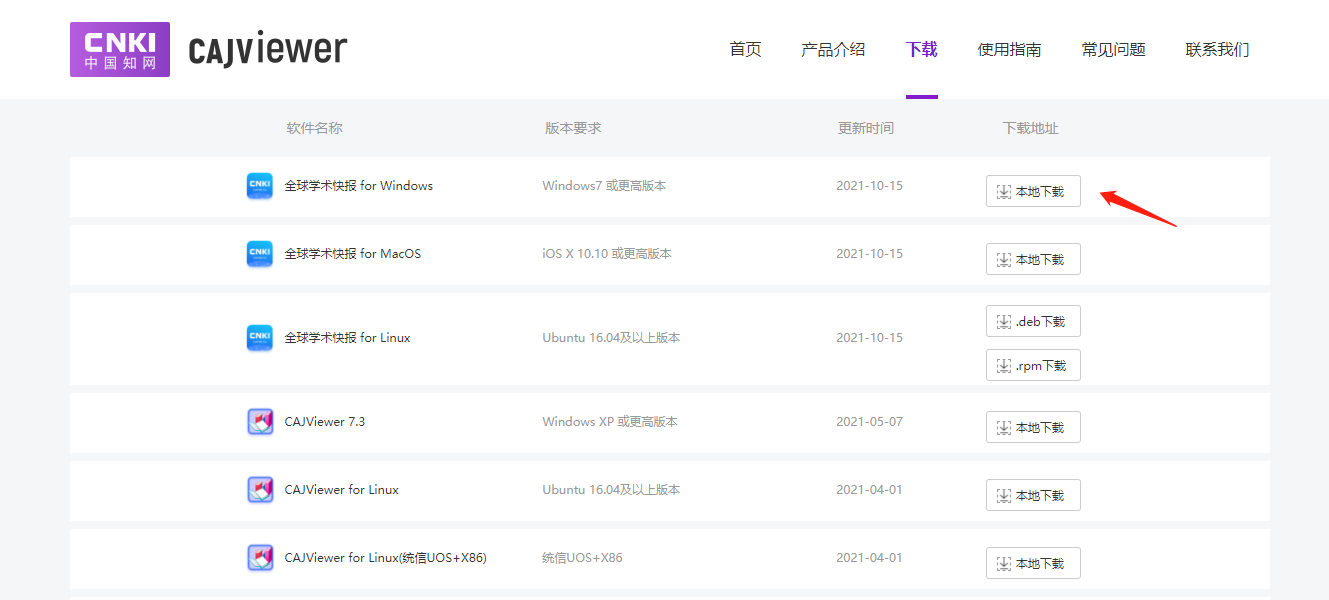The height and width of the screenshot is (600, 1329).
Task: Click the CAJViewer text logo in header
Action: point(268,50)
